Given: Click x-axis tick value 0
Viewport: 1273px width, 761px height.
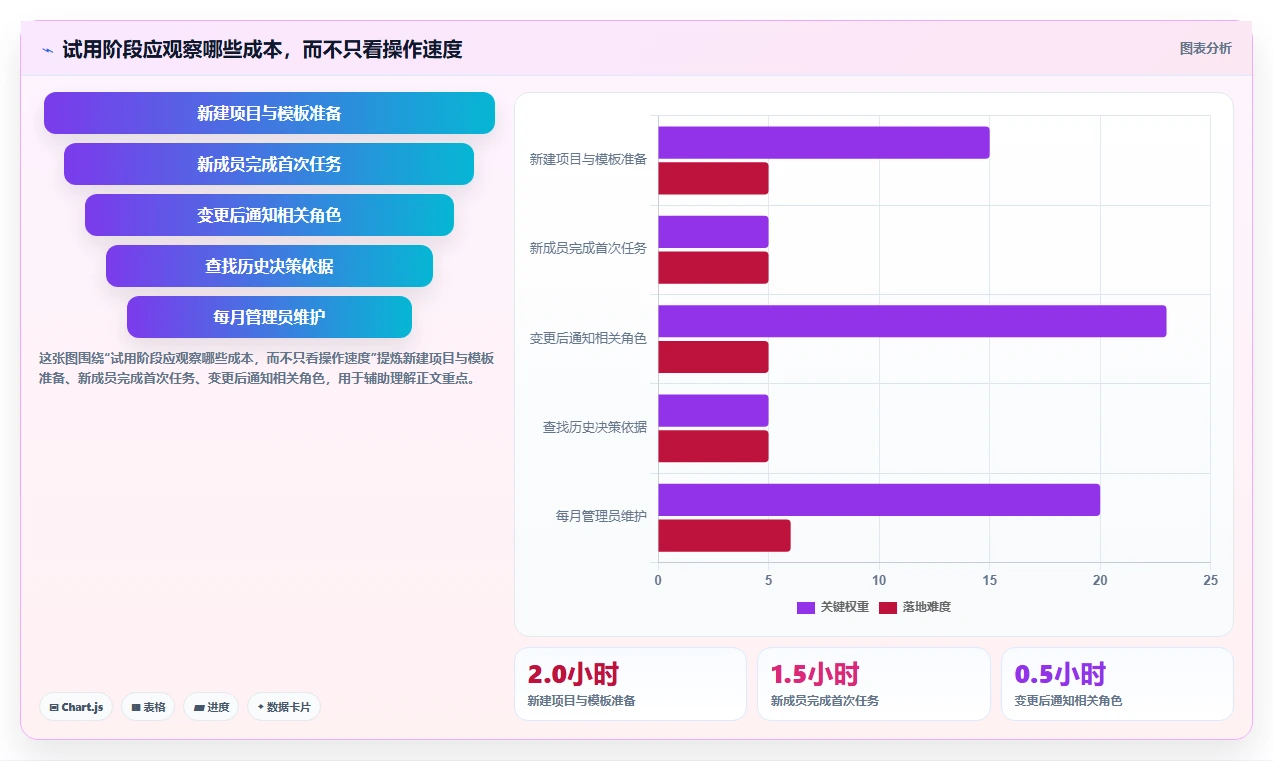Looking at the screenshot, I should (658, 580).
